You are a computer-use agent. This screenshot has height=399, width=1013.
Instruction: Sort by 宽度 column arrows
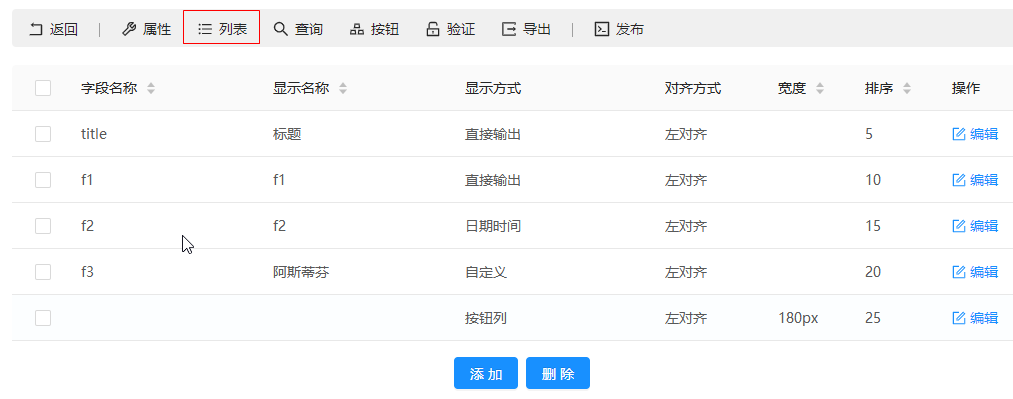pyautogui.click(x=820, y=88)
